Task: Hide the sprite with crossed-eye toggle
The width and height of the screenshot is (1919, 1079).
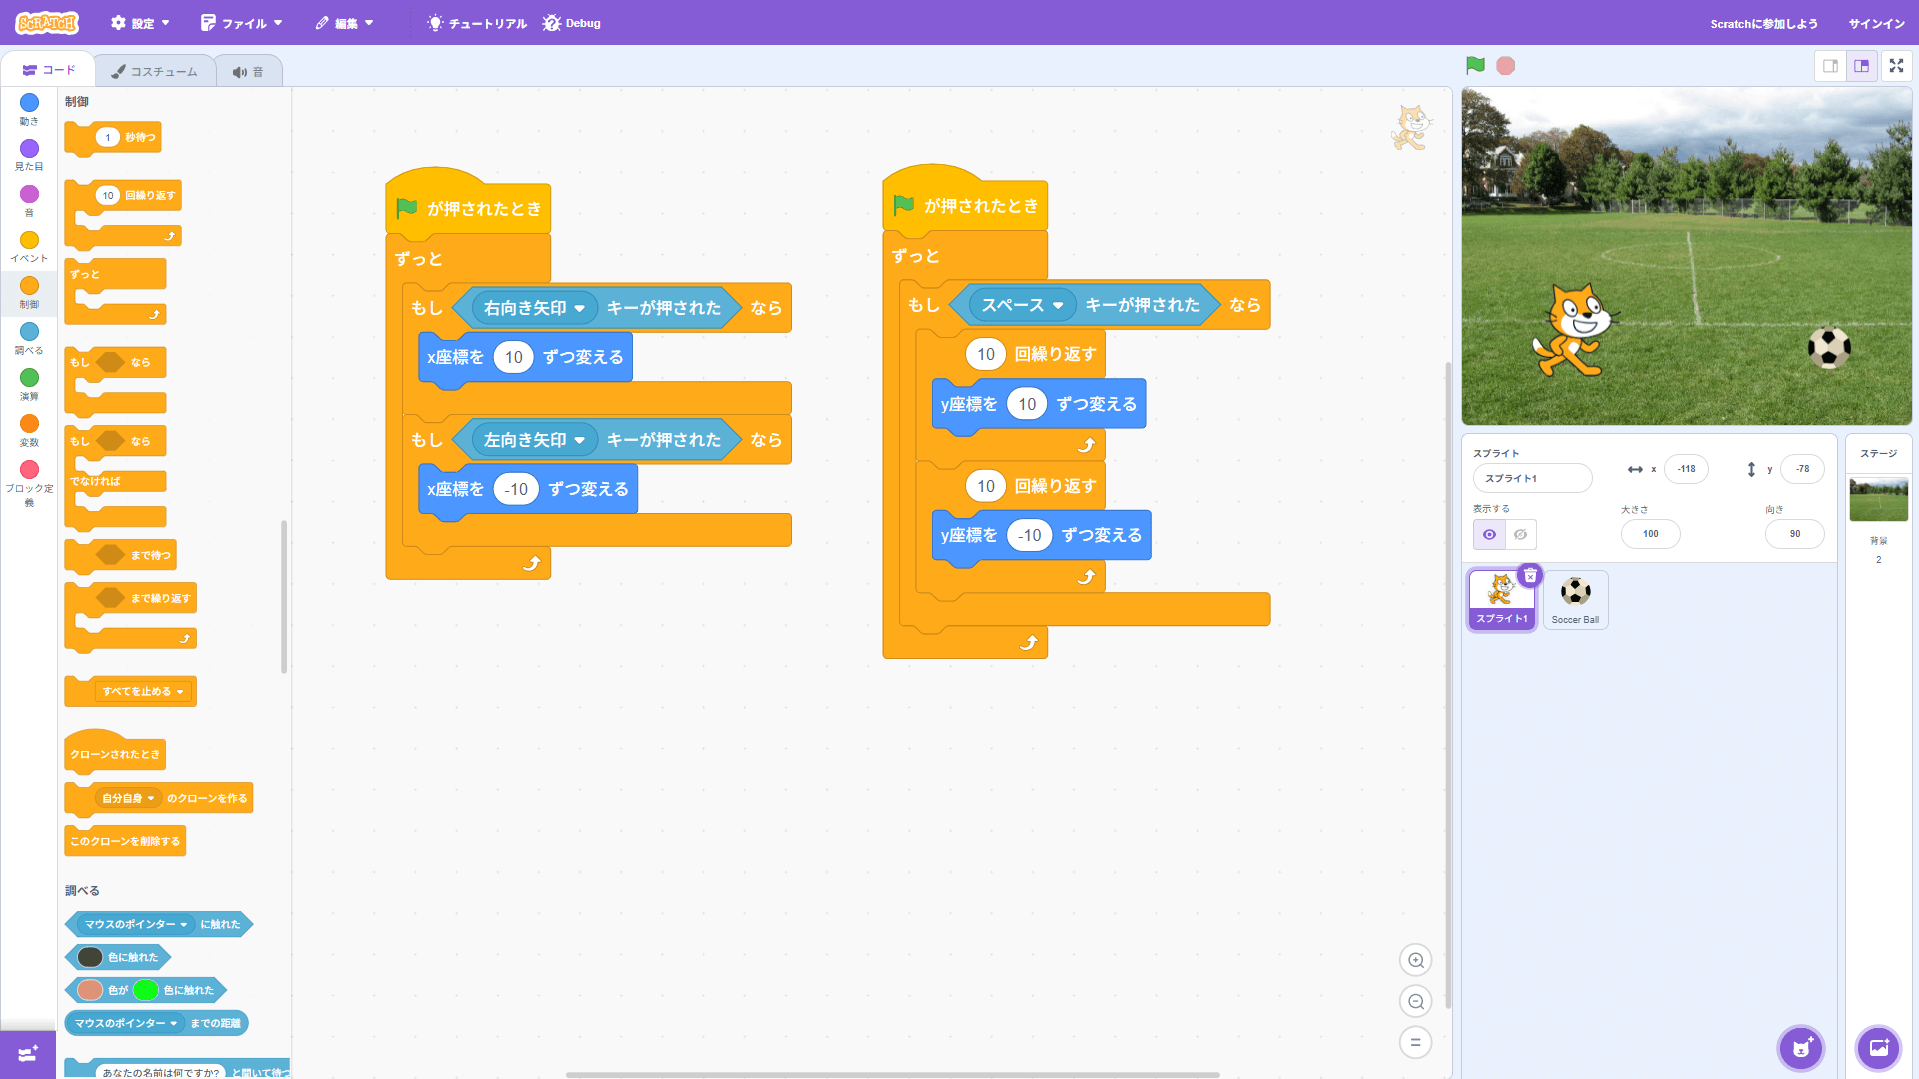Action: 1520,534
